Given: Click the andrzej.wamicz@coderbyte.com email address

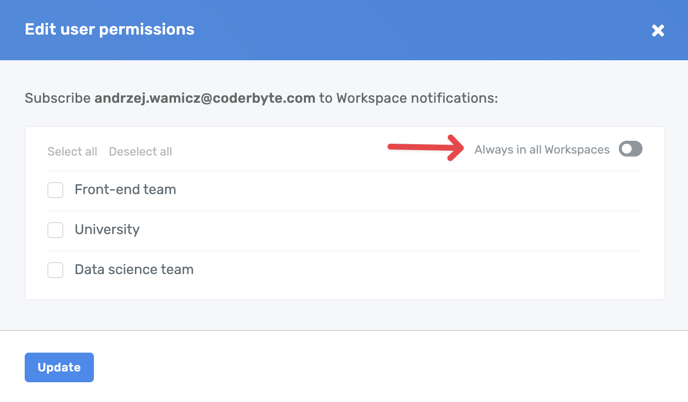Looking at the screenshot, I should pos(205,98).
